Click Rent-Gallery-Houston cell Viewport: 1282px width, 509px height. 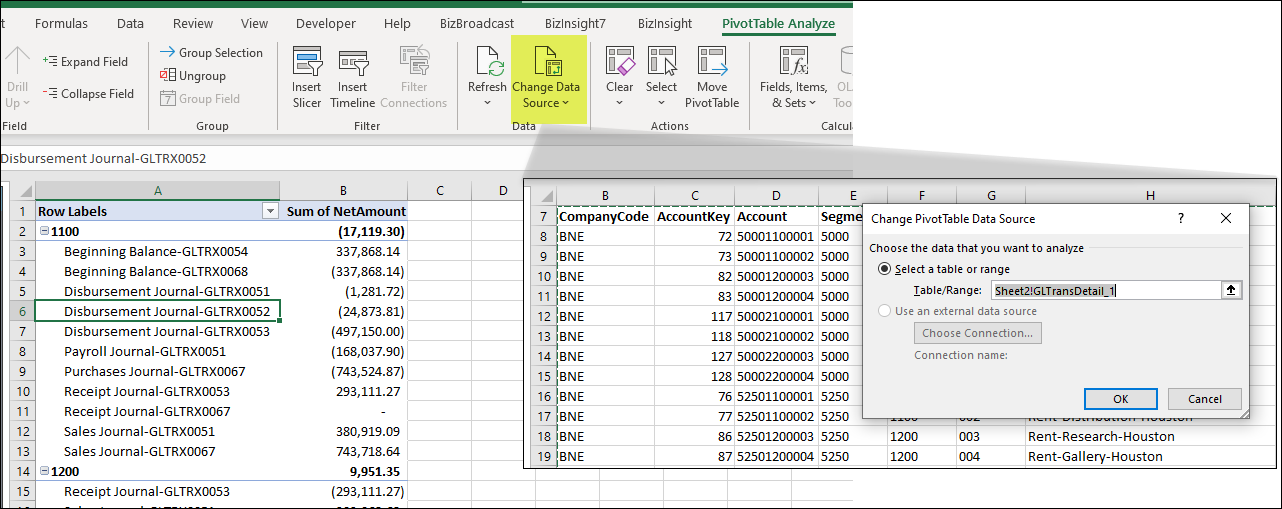[x=1150, y=456]
